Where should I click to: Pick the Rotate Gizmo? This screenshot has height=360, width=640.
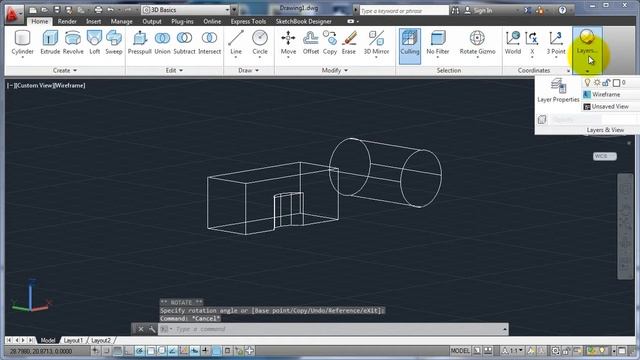477,43
